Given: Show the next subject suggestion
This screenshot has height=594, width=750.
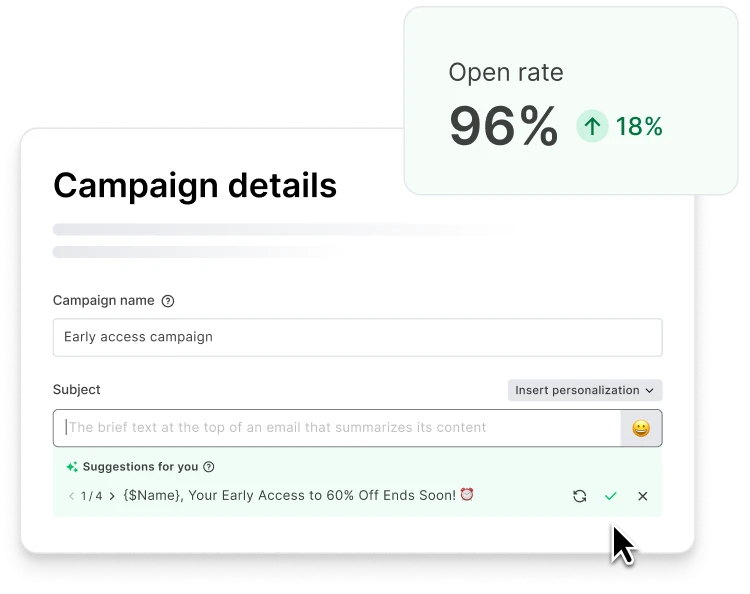Looking at the screenshot, I should click(112, 496).
